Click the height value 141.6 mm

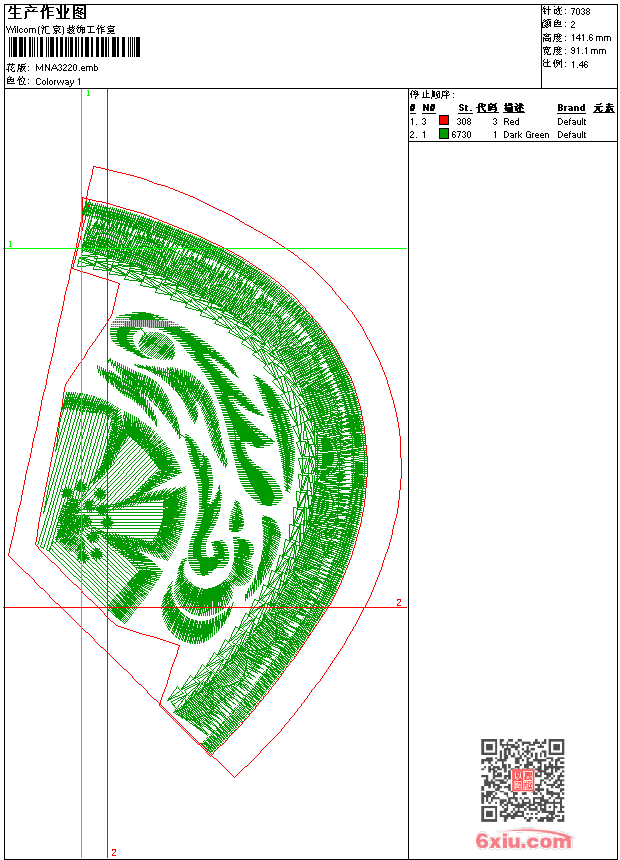tap(589, 37)
